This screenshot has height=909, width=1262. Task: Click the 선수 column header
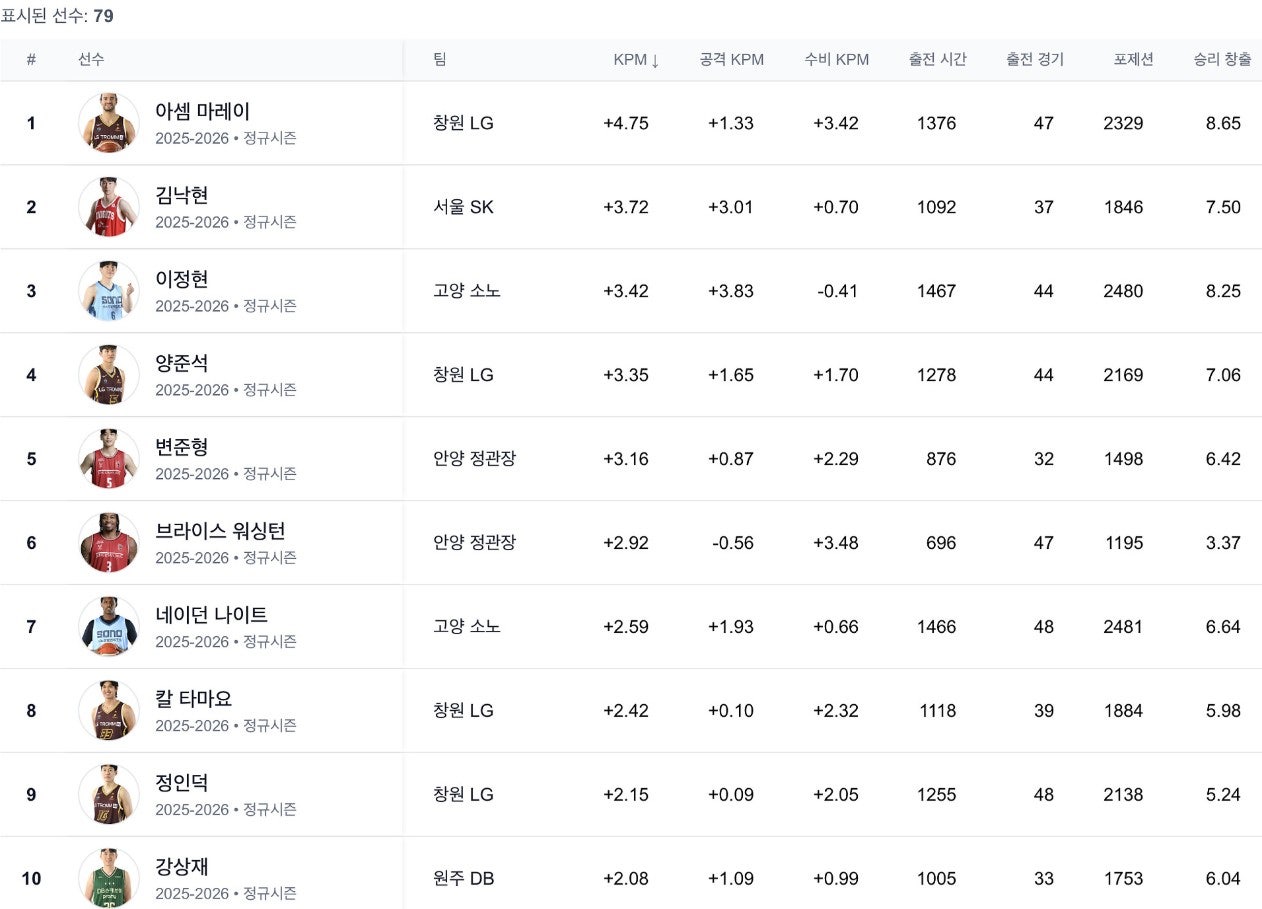click(91, 60)
